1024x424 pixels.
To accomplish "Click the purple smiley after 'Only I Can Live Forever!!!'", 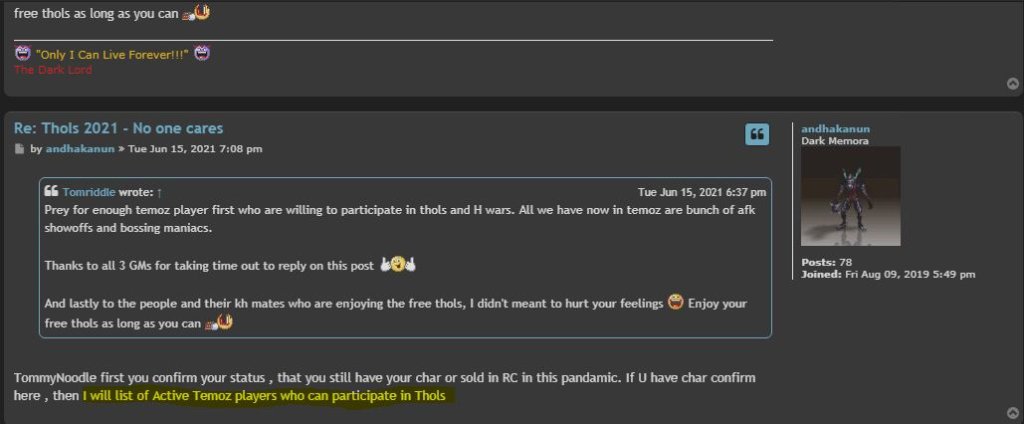I will point(201,53).
